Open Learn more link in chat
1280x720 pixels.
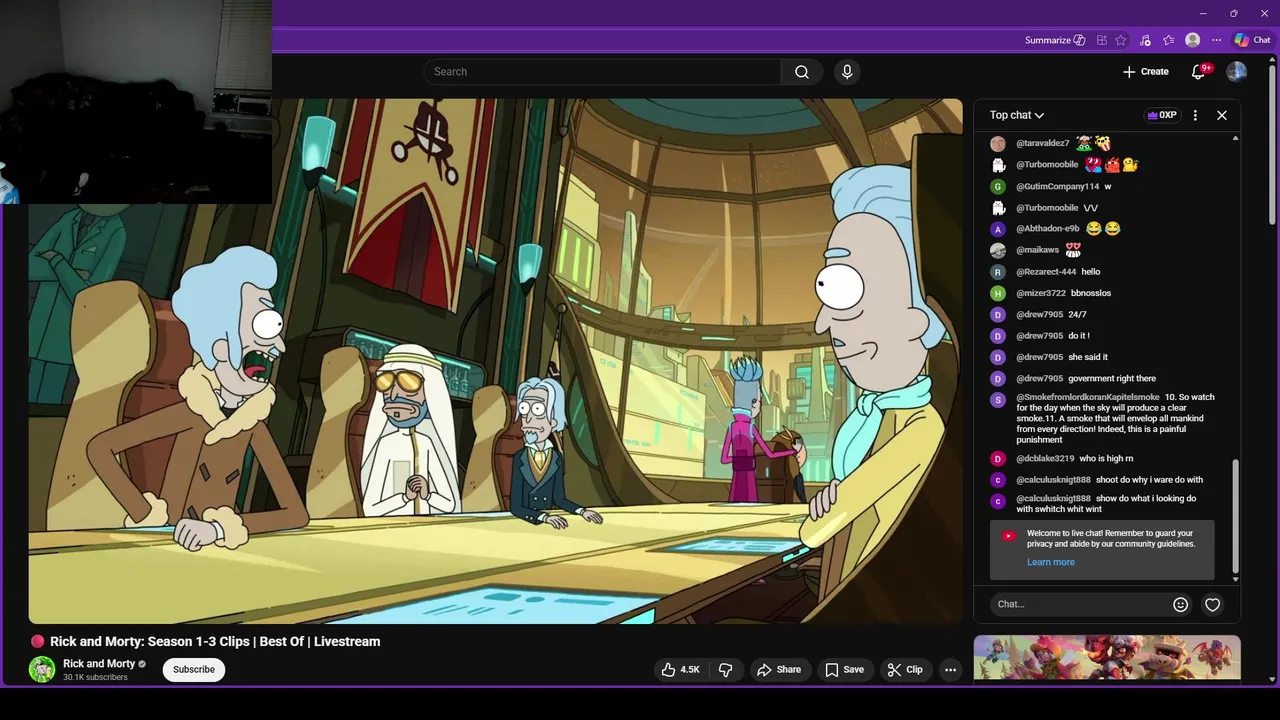pyautogui.click(x=1051, y=562)
